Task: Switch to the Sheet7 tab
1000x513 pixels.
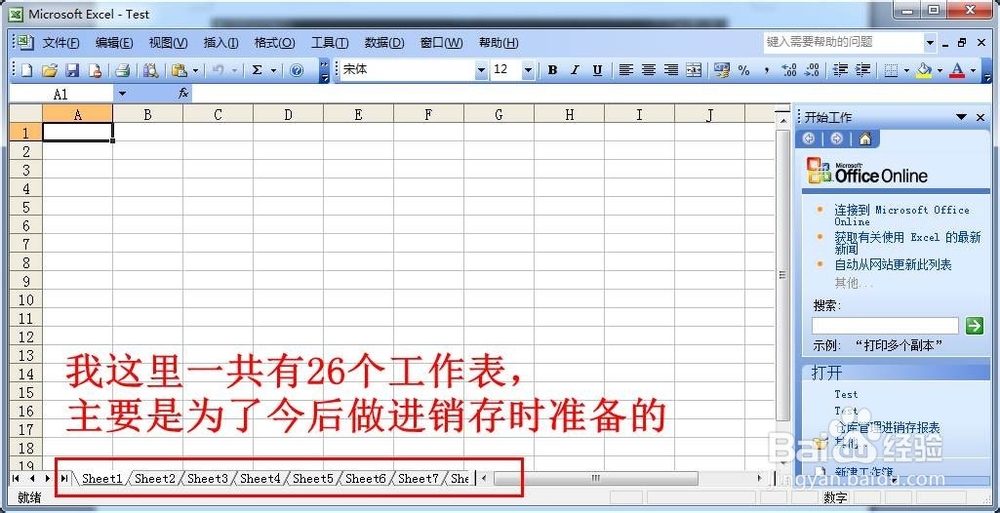Action: [x=418, y=478]
